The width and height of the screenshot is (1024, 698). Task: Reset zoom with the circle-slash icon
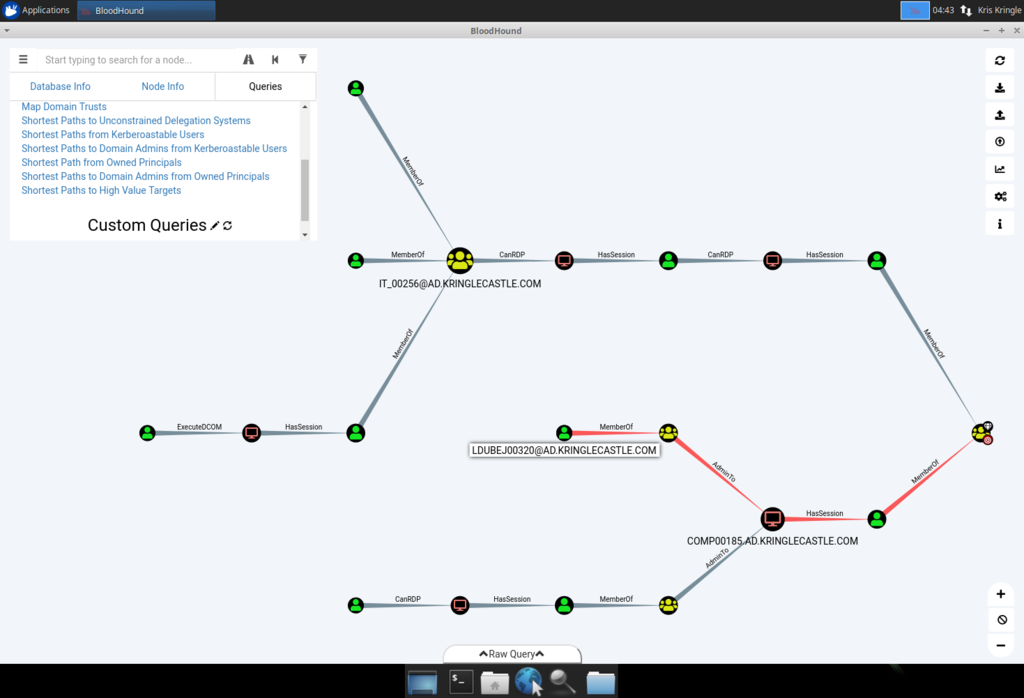[1002, 620]
